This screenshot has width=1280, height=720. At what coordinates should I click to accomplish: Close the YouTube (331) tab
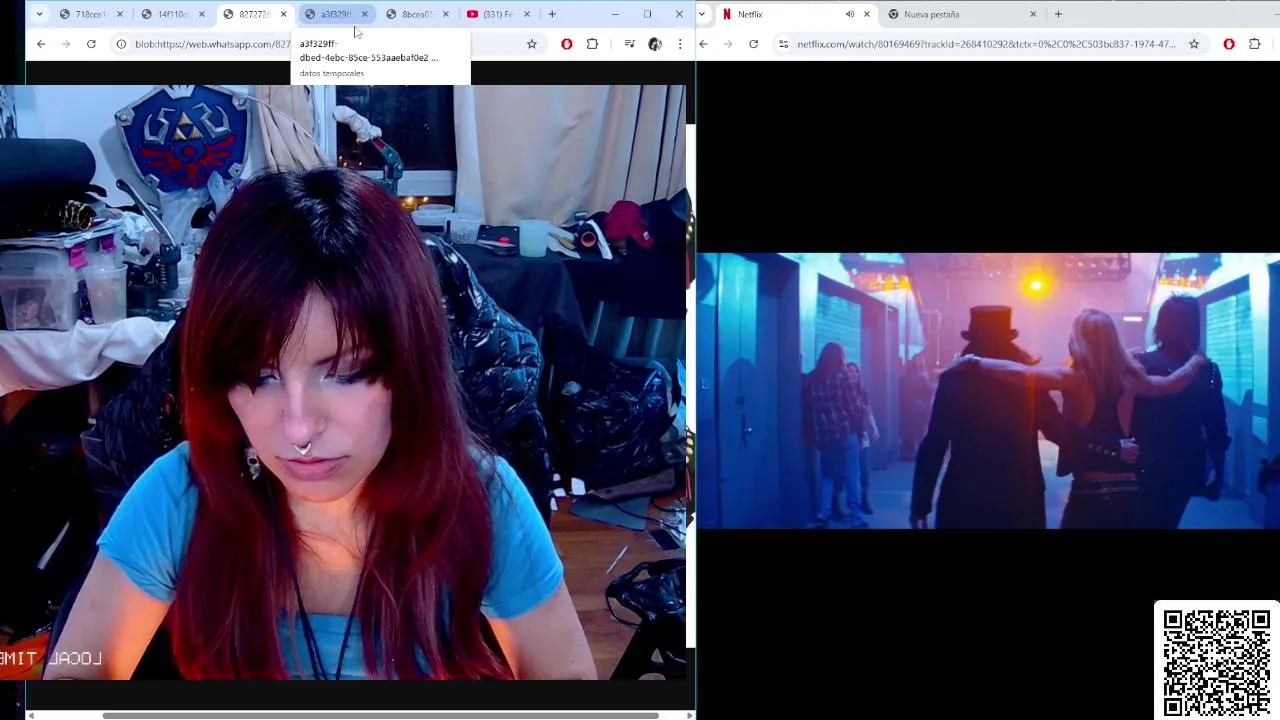click(x=527, y=14)
